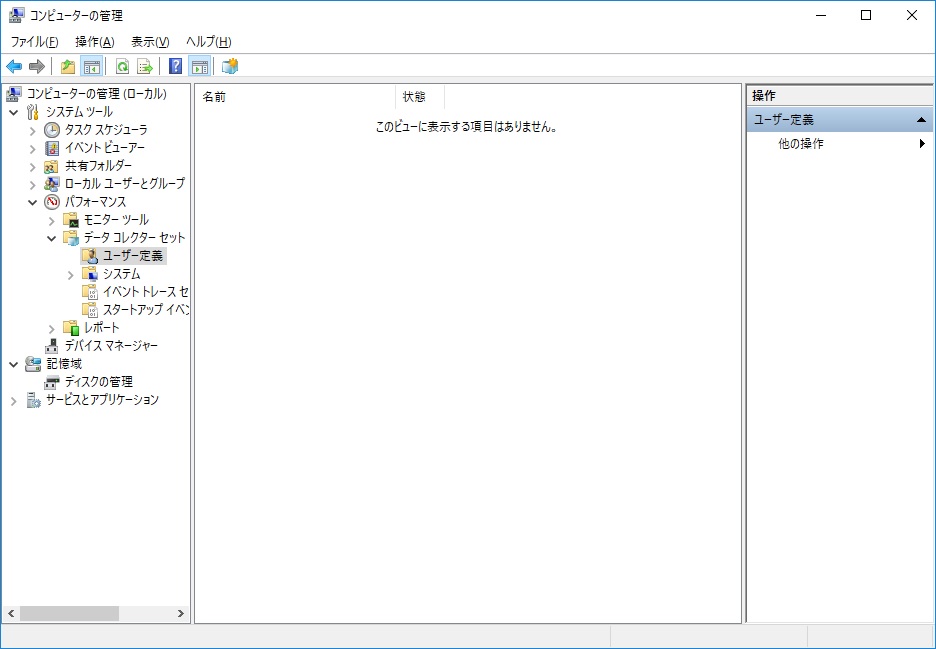Image resolution: width=936 pixels, height=649 pixels.
Task: Expand the タスク スケジューラ node
Action: (x=33, y=130)
